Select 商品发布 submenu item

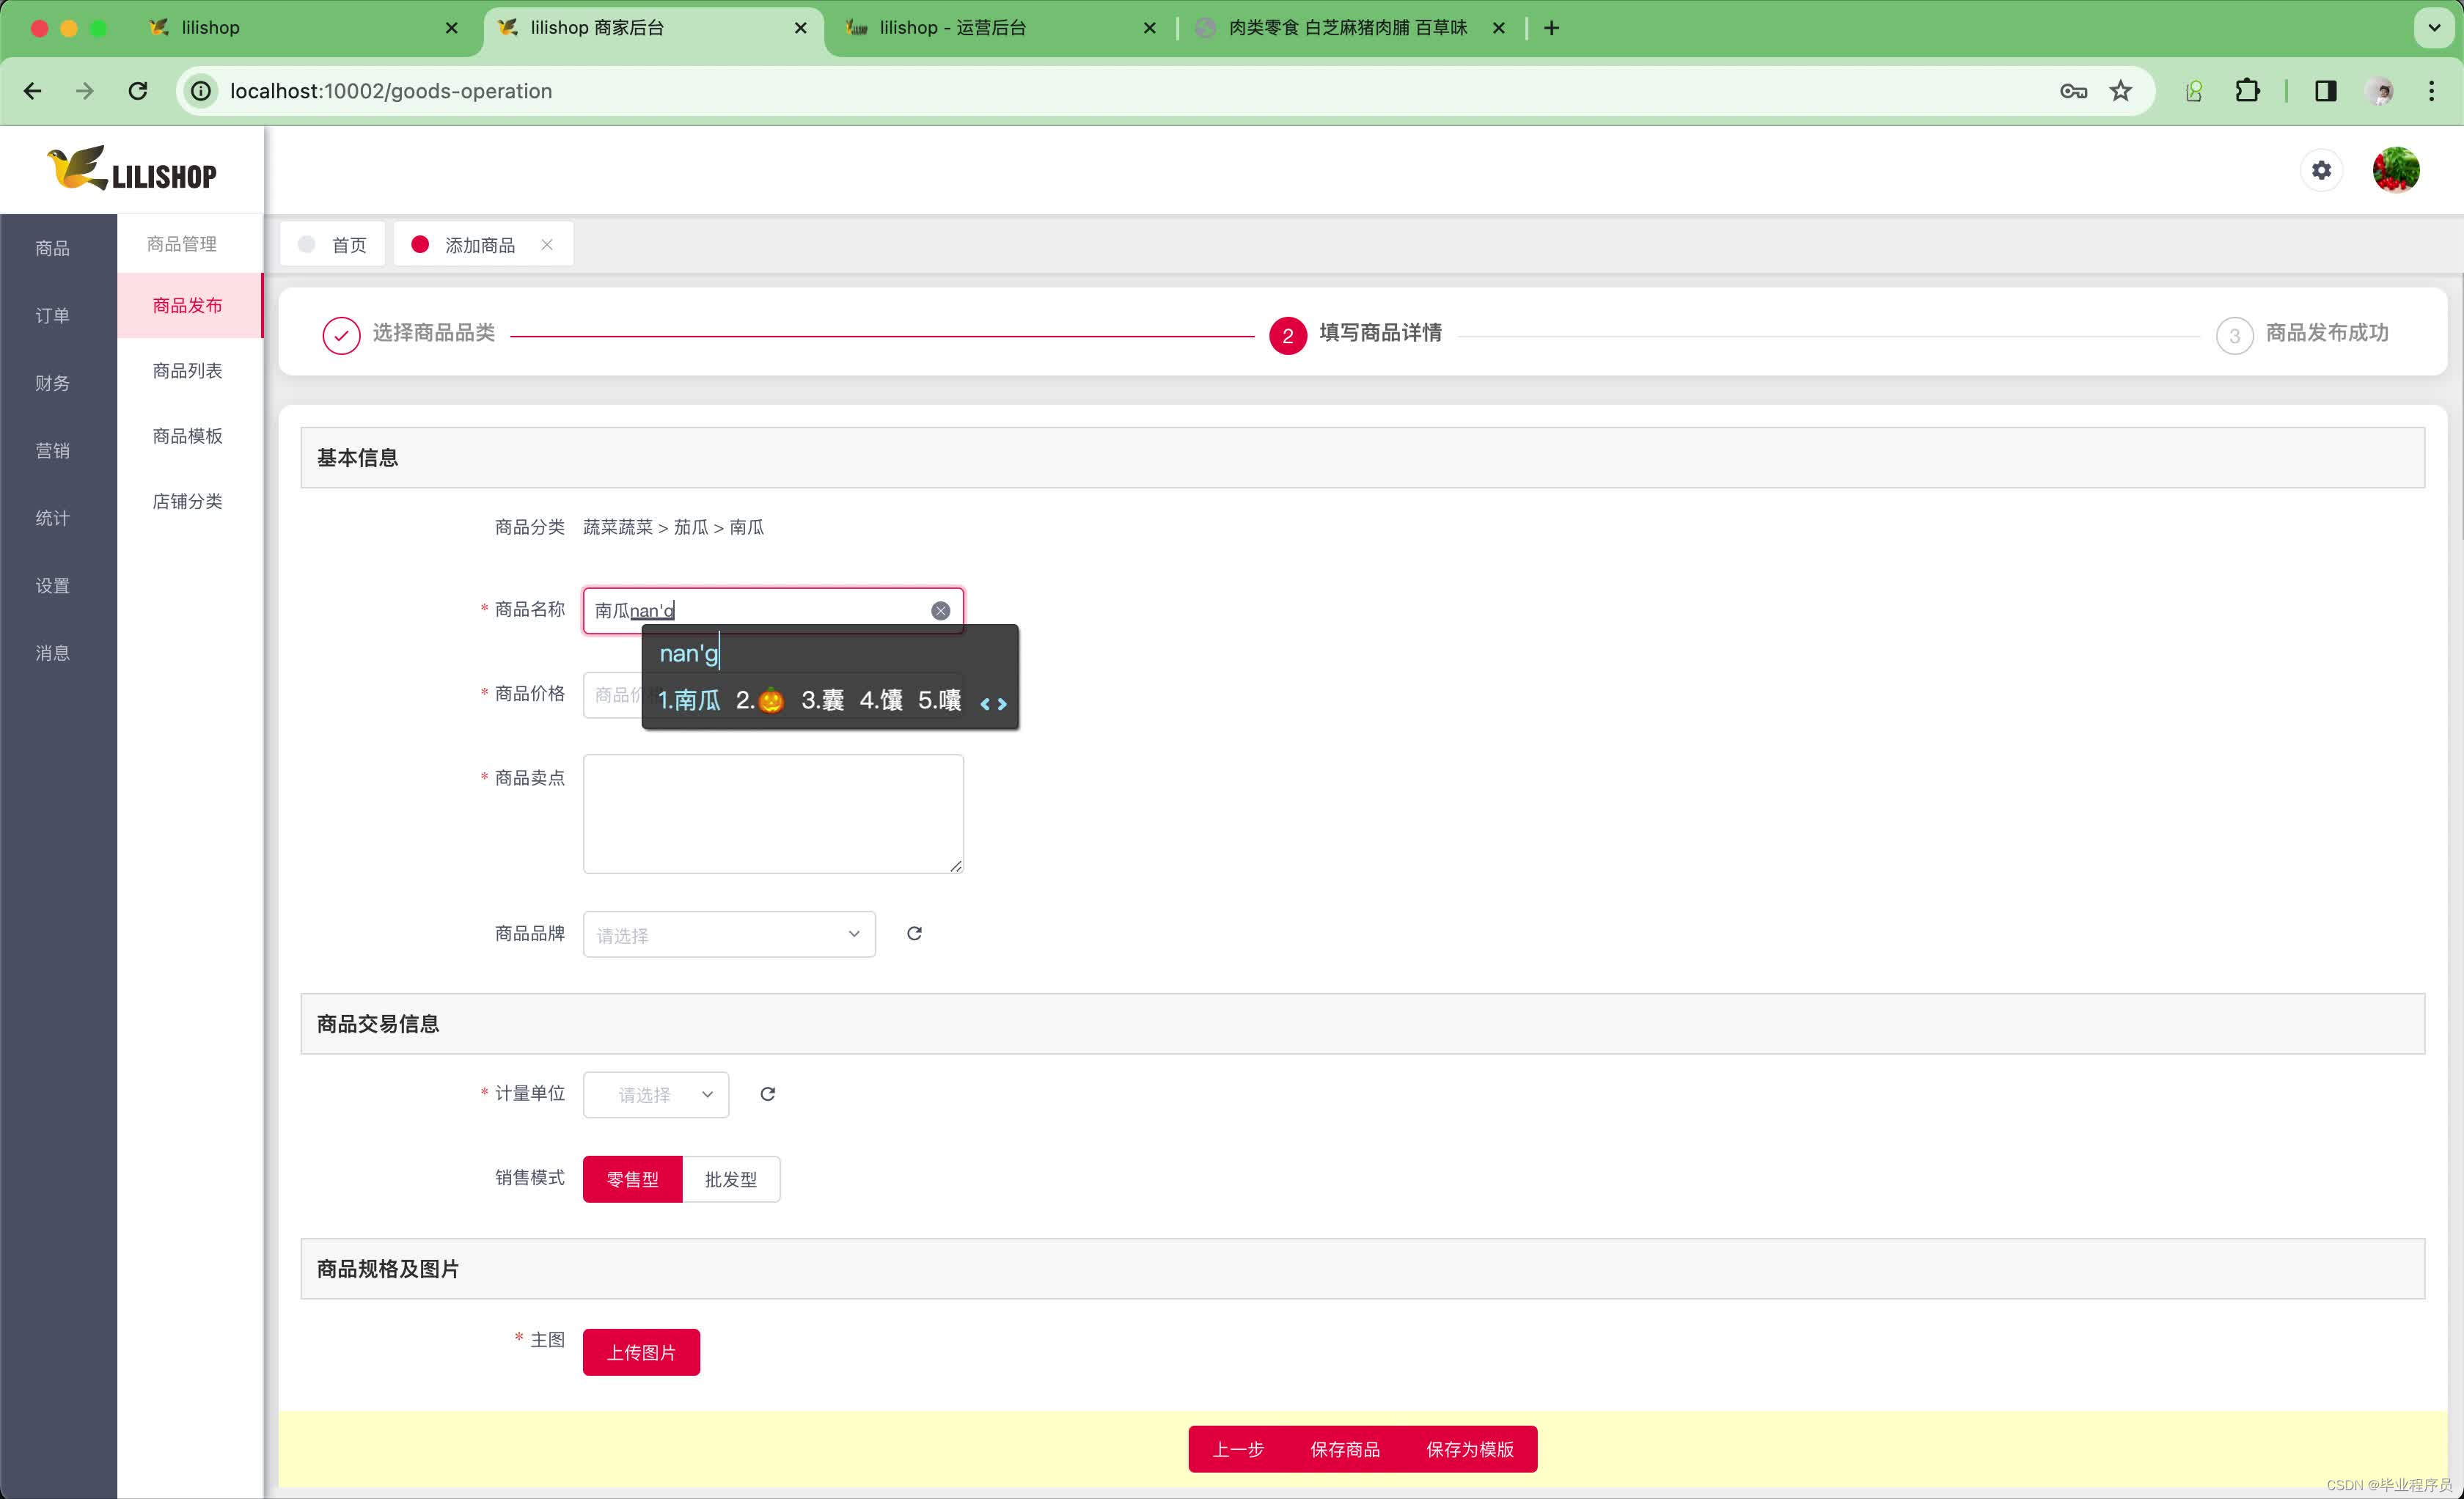(x=189, y=305)
